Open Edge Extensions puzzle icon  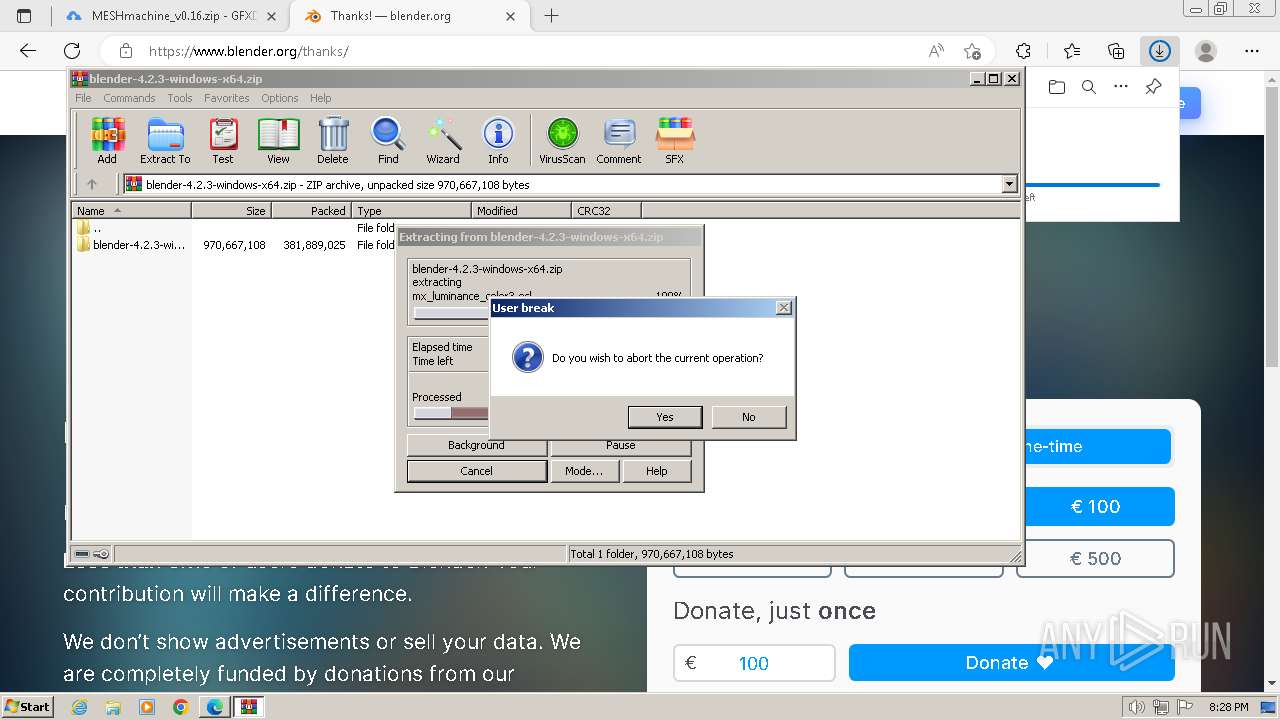pos(1023,51)
